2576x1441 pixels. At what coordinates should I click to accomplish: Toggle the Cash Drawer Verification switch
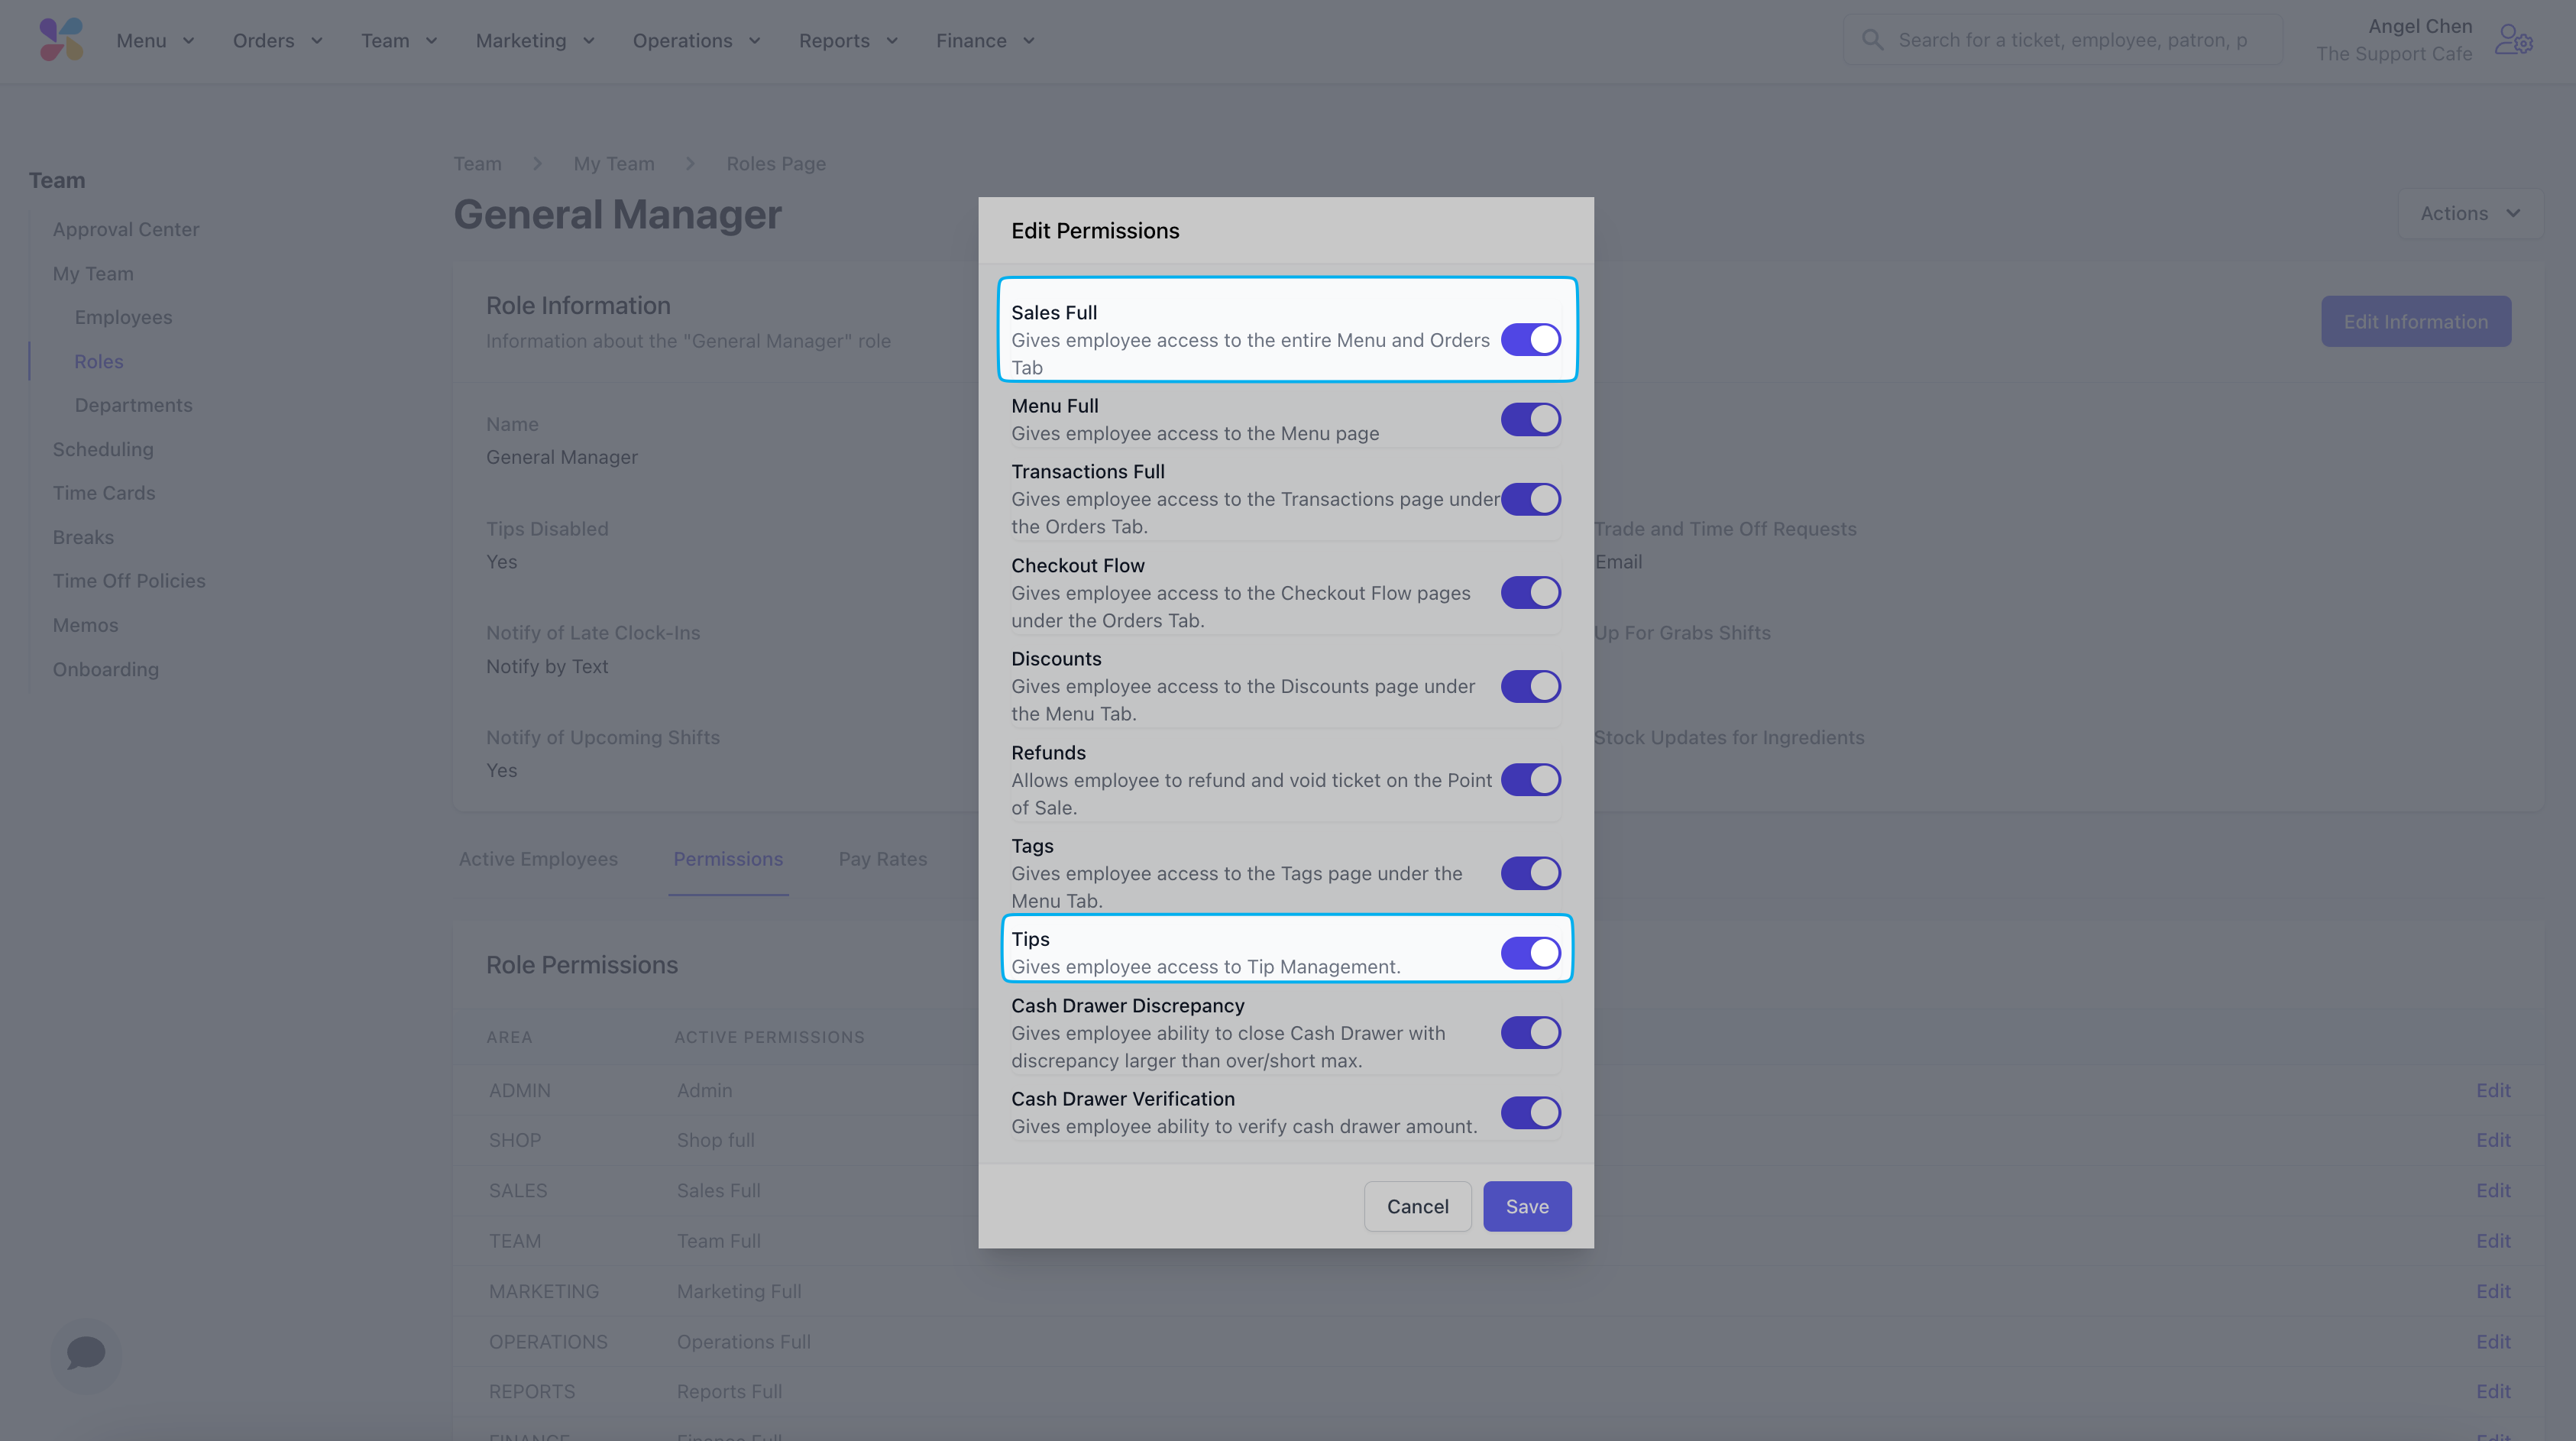(x=1530, y=1112)
